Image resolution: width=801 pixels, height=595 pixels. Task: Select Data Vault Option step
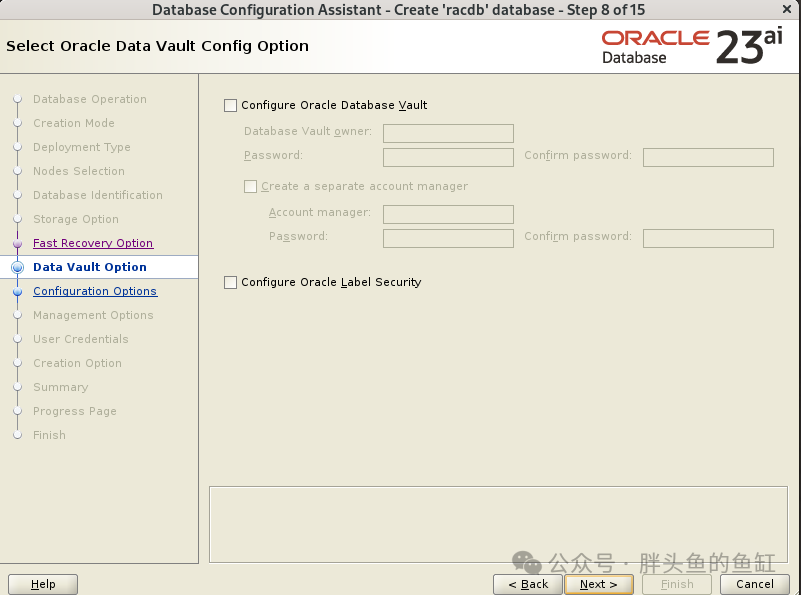coord(90,267)
